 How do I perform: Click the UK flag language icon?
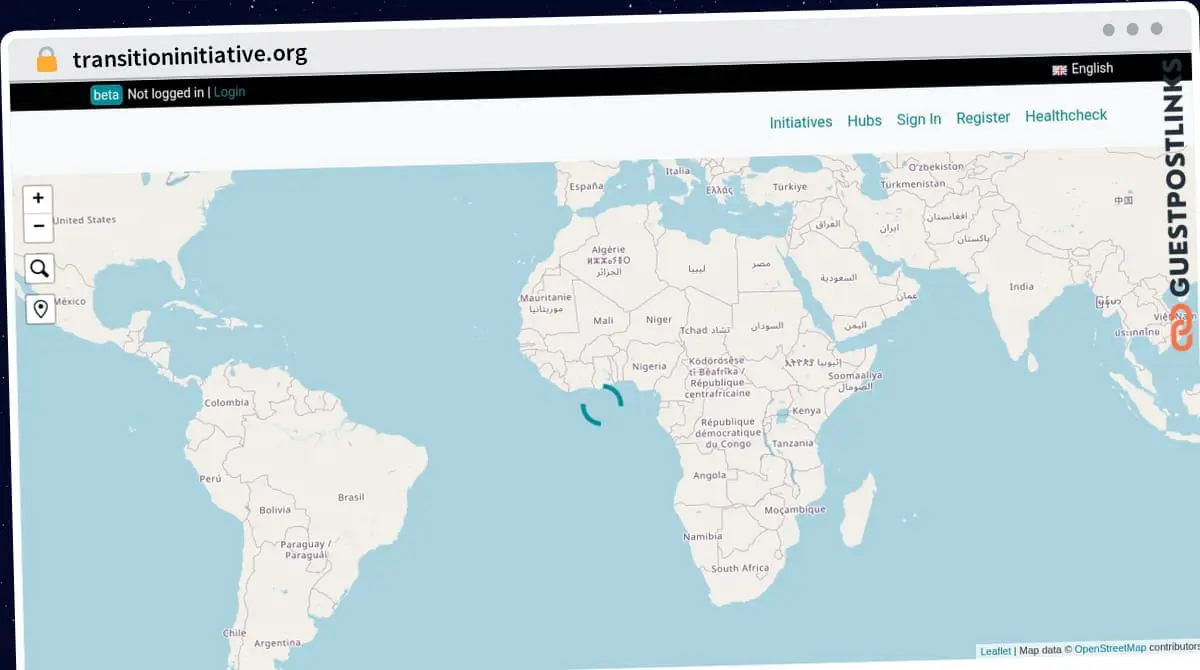tap(1059, 70)
